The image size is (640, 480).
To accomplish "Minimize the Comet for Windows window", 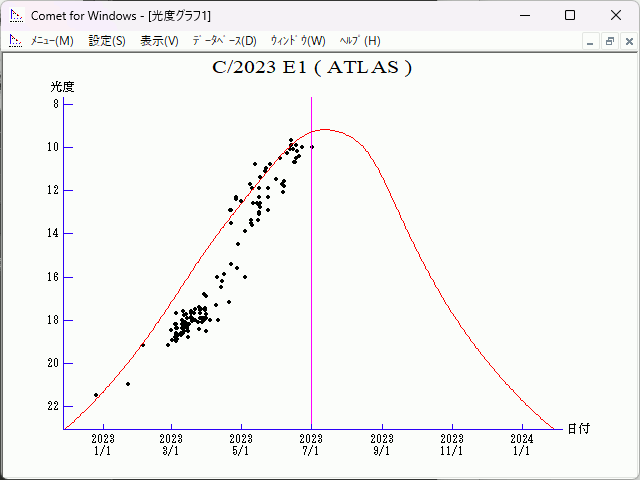I will tap(525, 16).
